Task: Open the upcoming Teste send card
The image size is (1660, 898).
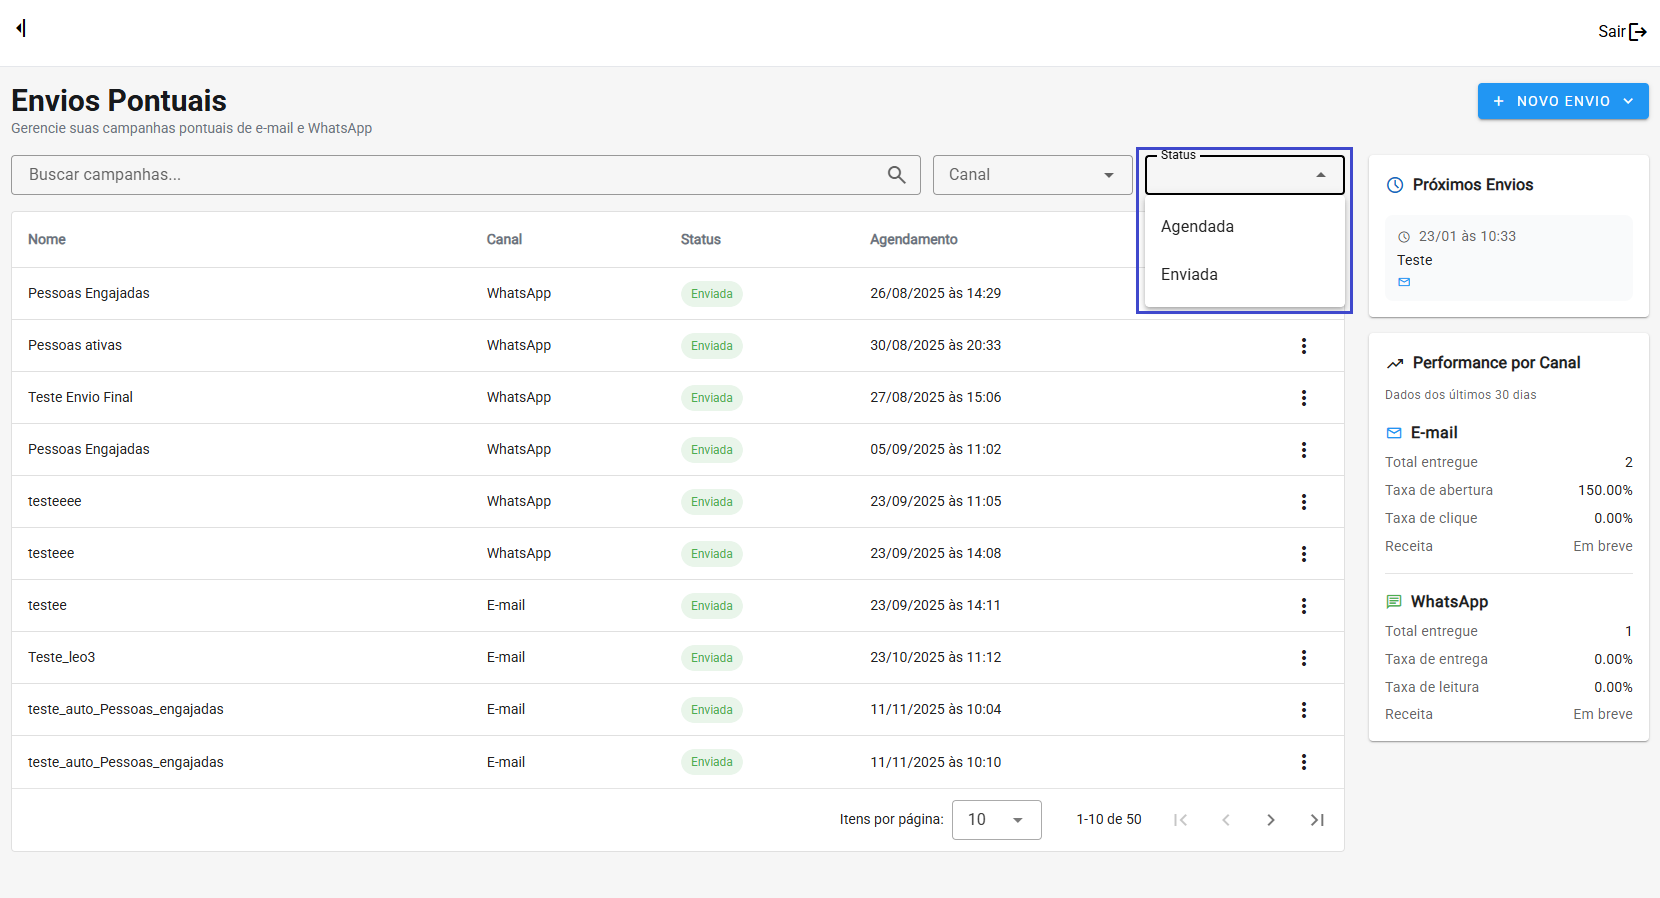Action: coord(1508,259)
